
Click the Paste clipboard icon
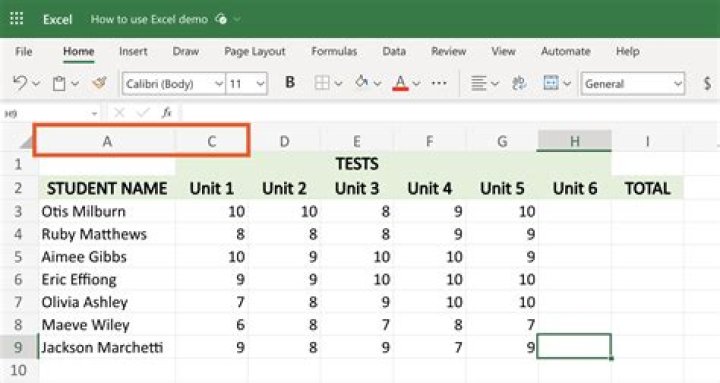tap(59, 84)
